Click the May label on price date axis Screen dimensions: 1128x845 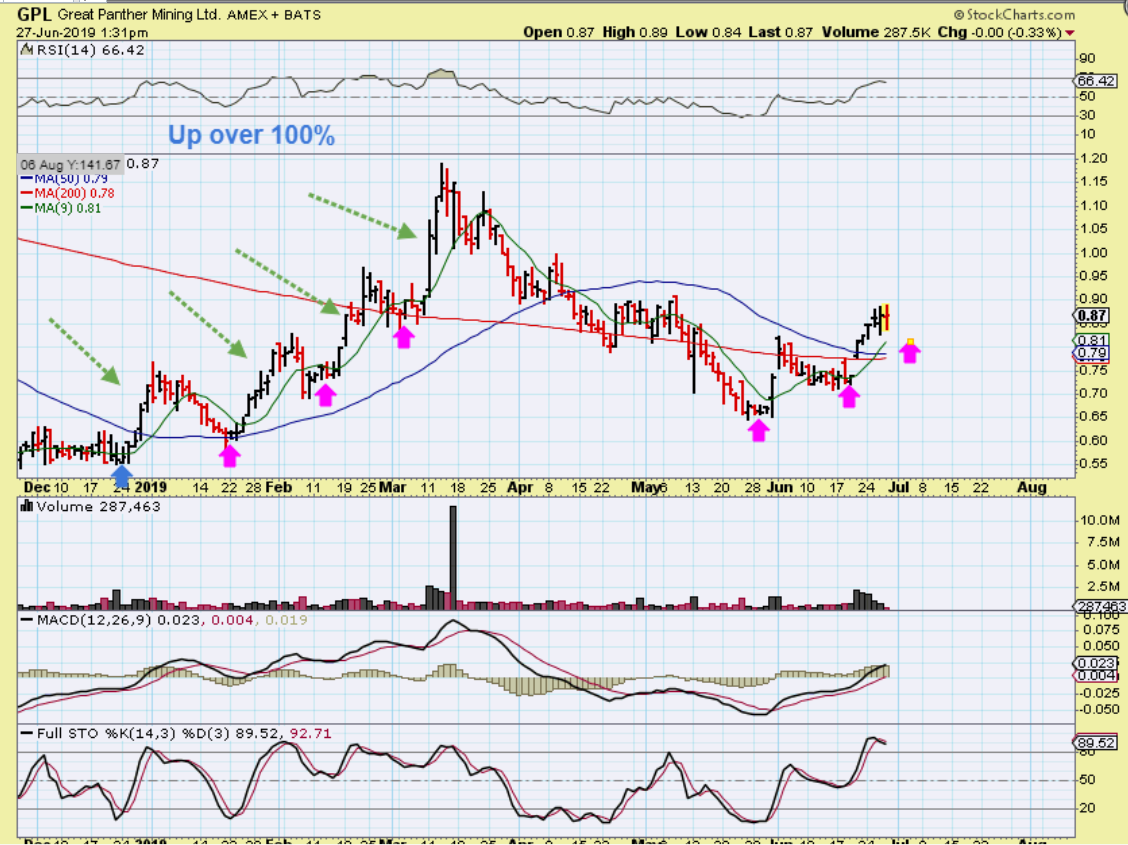click(x=645, y=488)
